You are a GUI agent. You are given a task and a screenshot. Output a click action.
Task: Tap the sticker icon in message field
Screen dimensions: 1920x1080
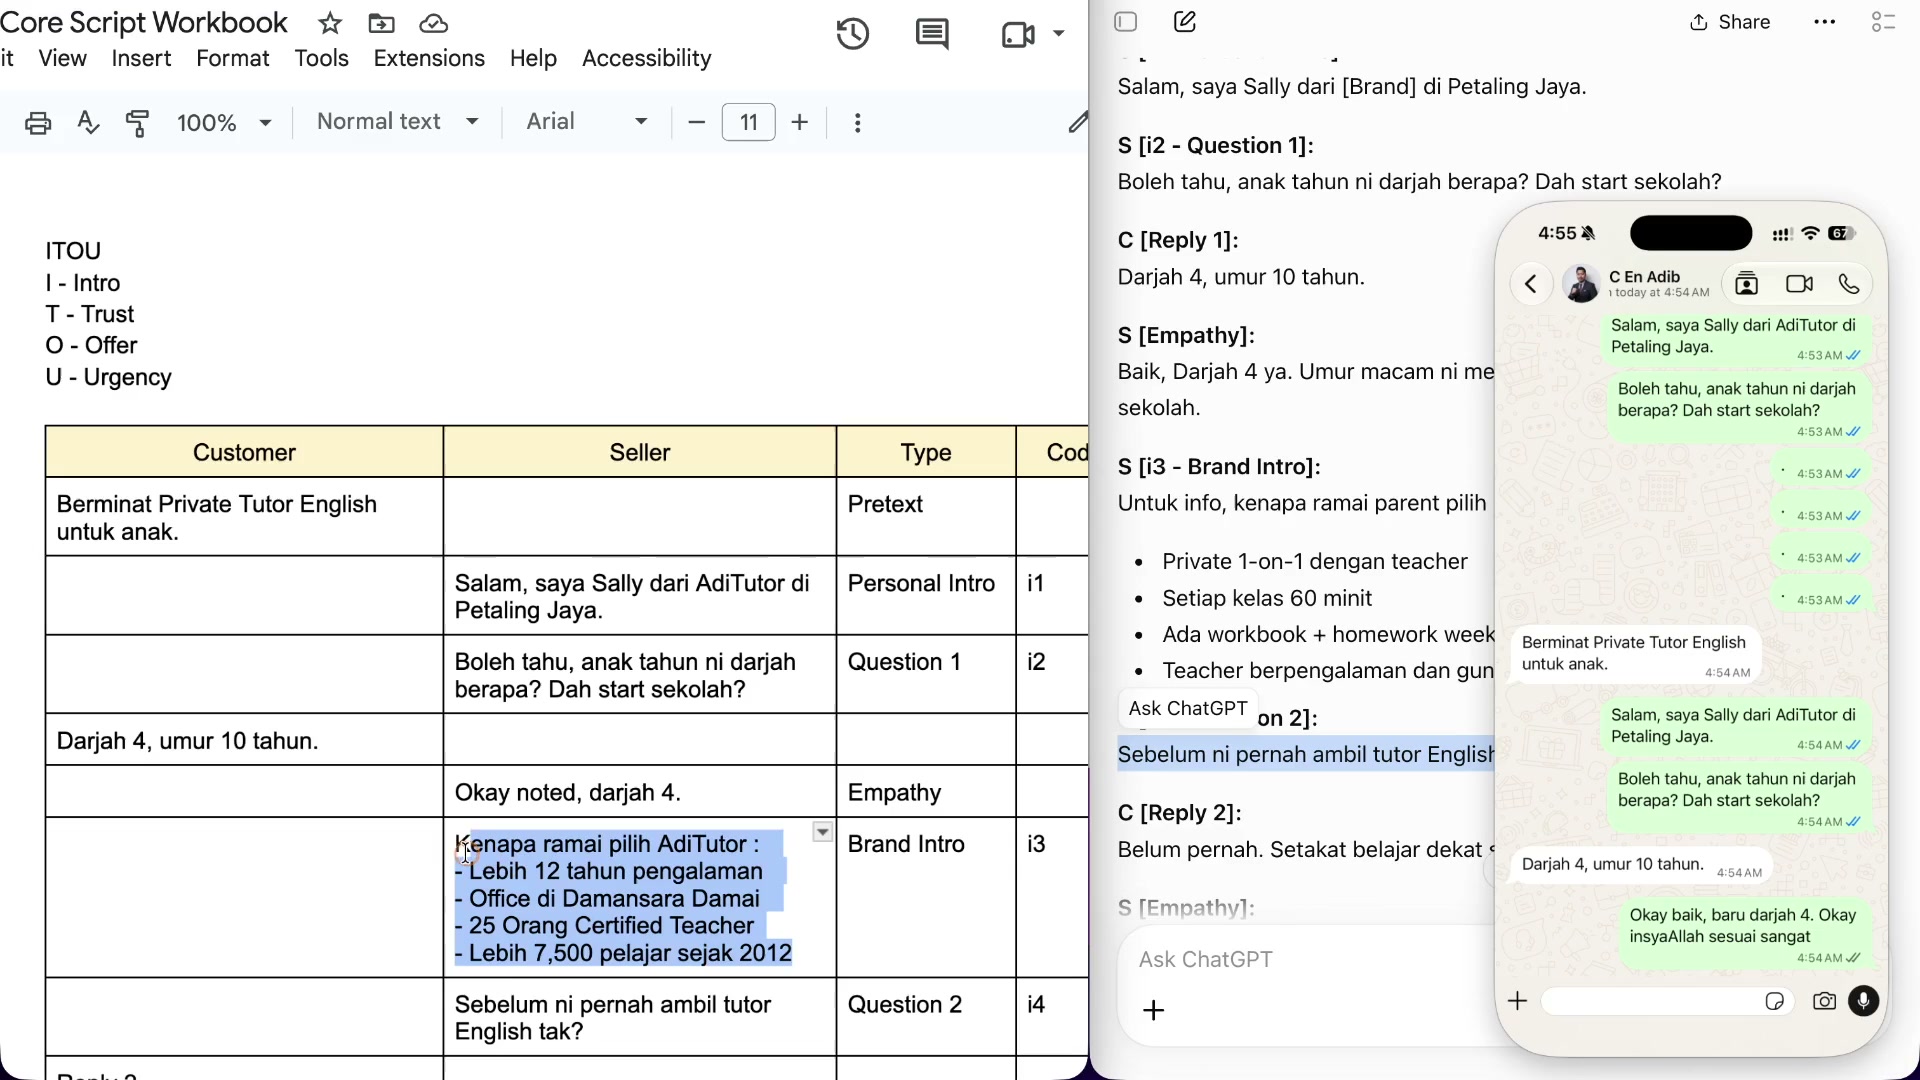coord(1775,1001)
